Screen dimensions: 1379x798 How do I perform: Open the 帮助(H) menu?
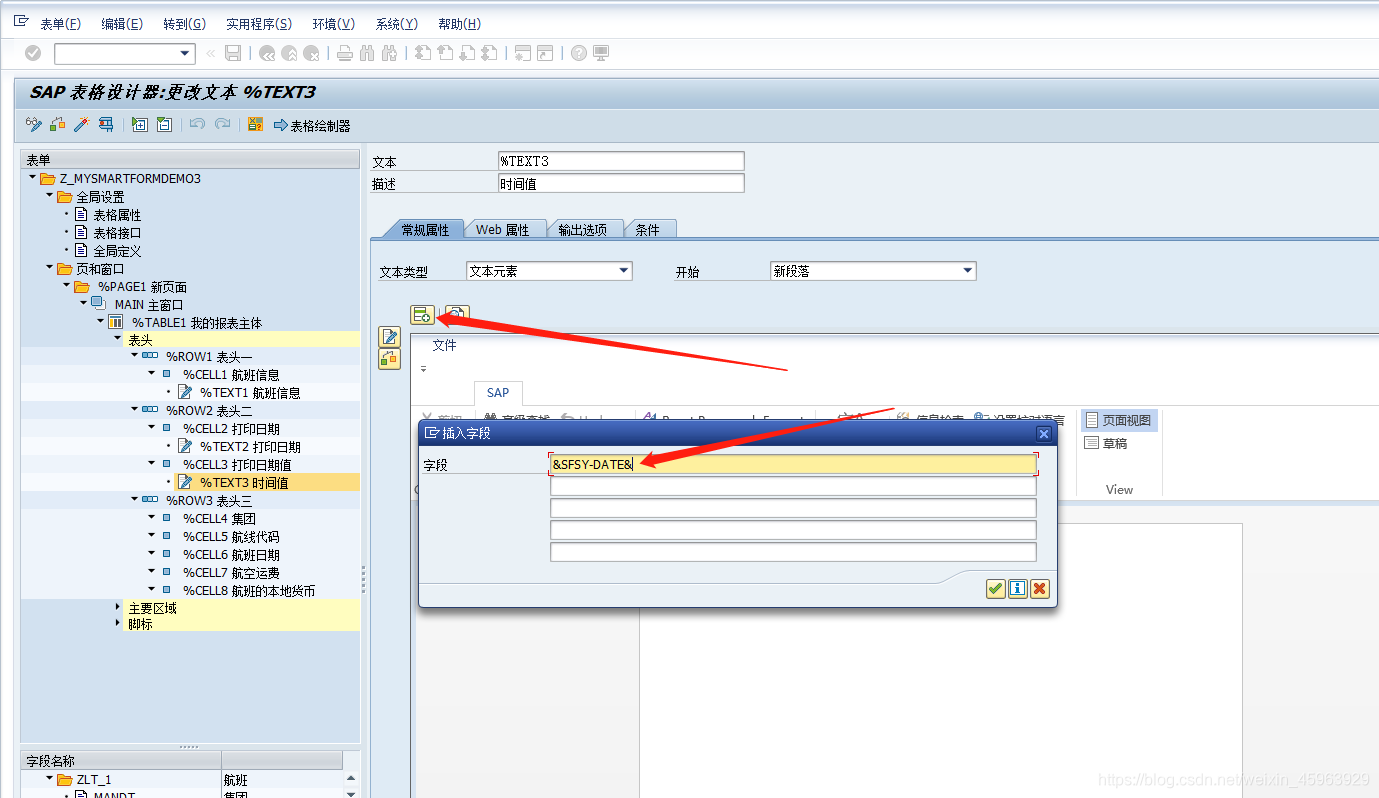pyautogui.click(x=459, y=24)
